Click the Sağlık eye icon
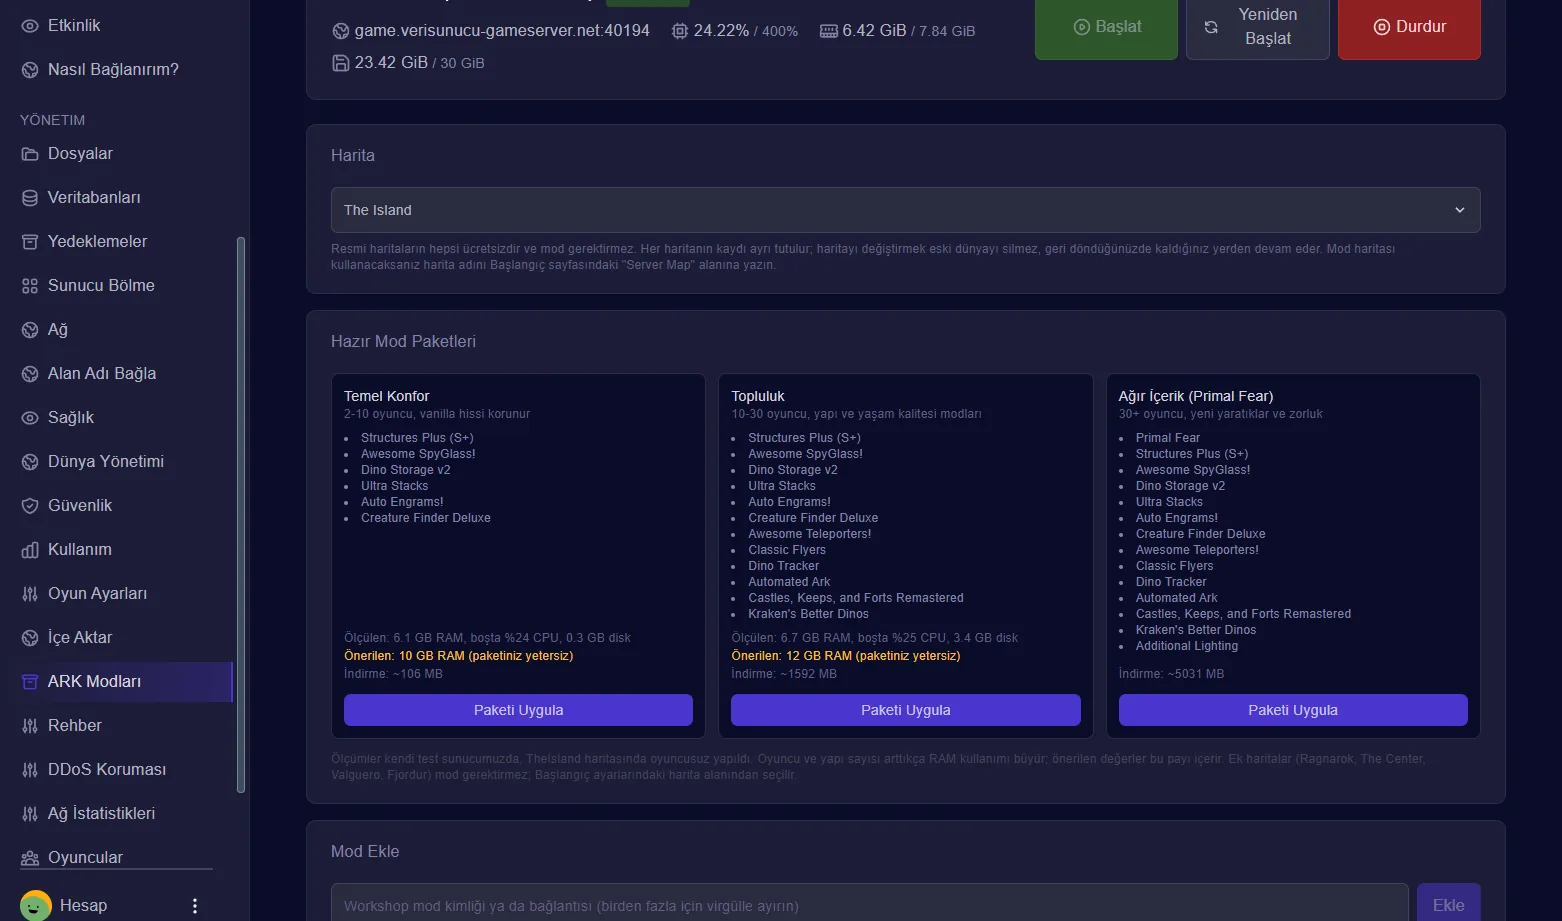1562x921 pixels. [x=30, y=418]
